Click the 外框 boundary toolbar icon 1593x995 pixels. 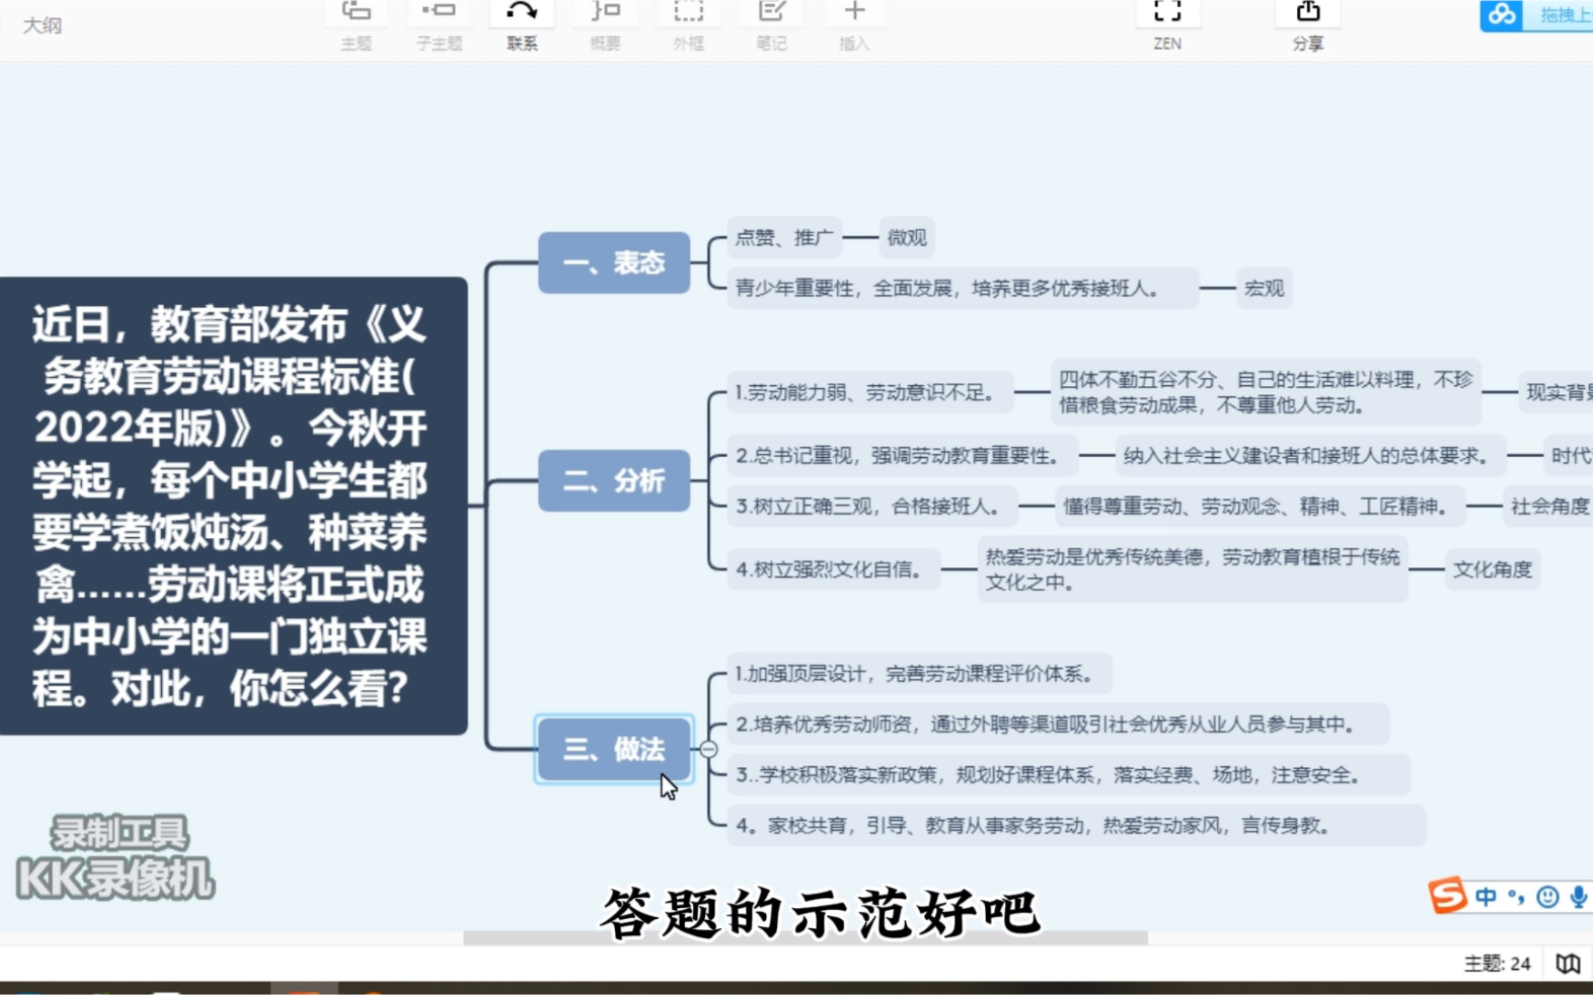pos(688,24)
